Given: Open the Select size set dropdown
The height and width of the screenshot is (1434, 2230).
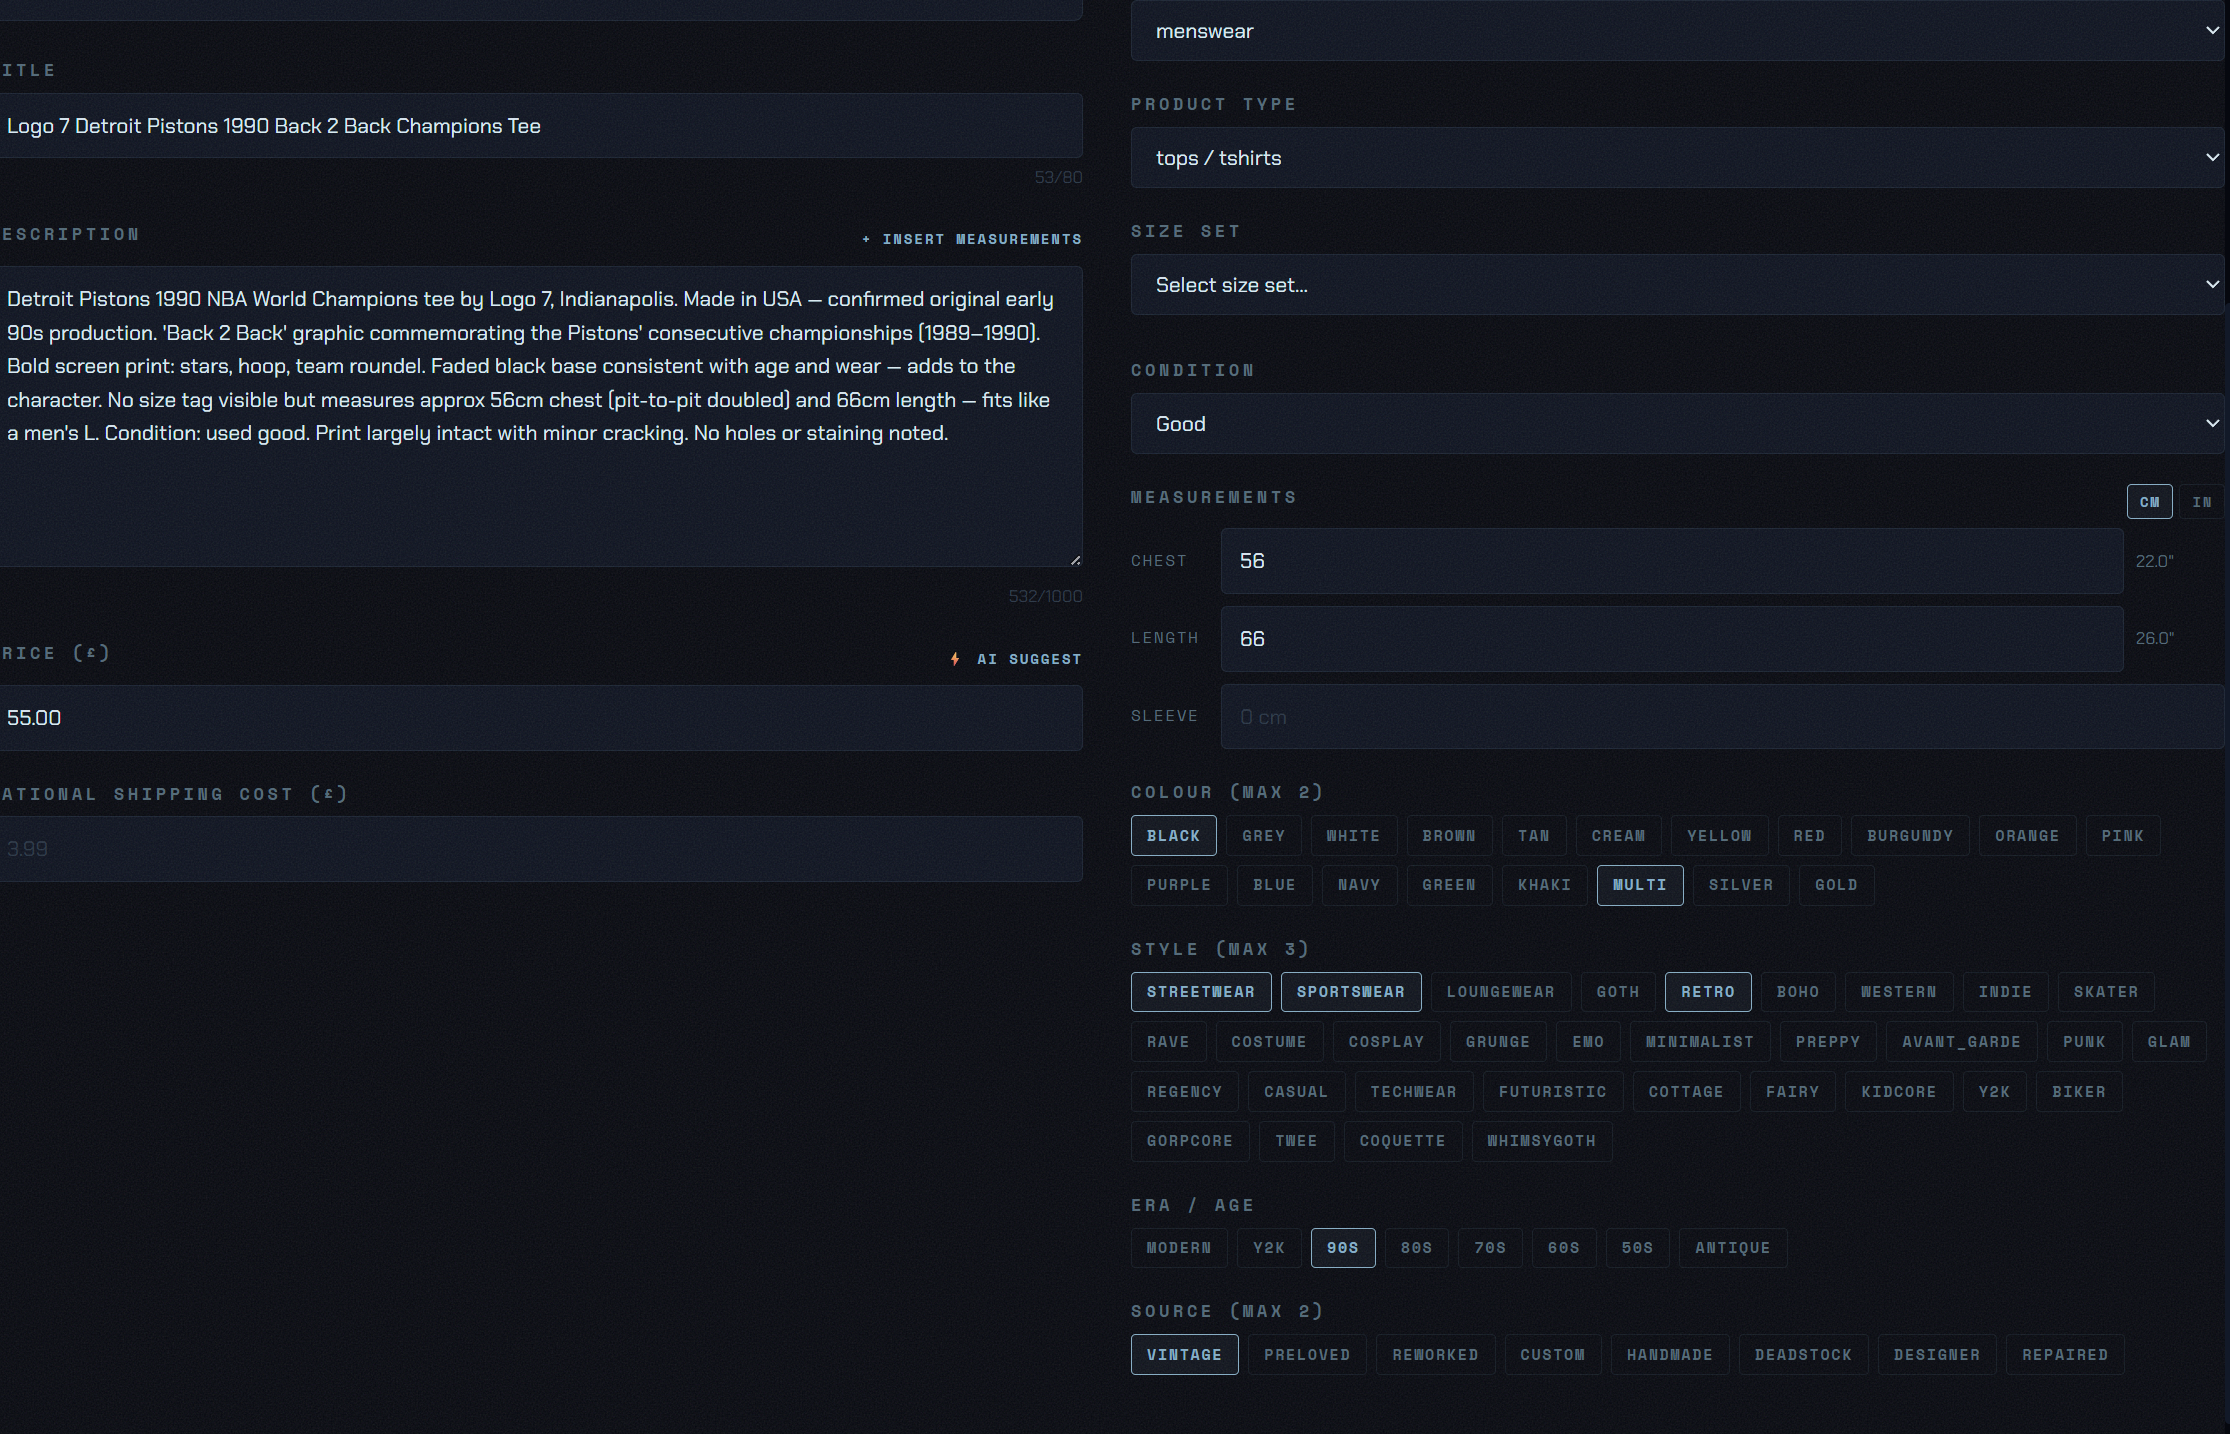Looking at the screenshot, I should 1676,285.
